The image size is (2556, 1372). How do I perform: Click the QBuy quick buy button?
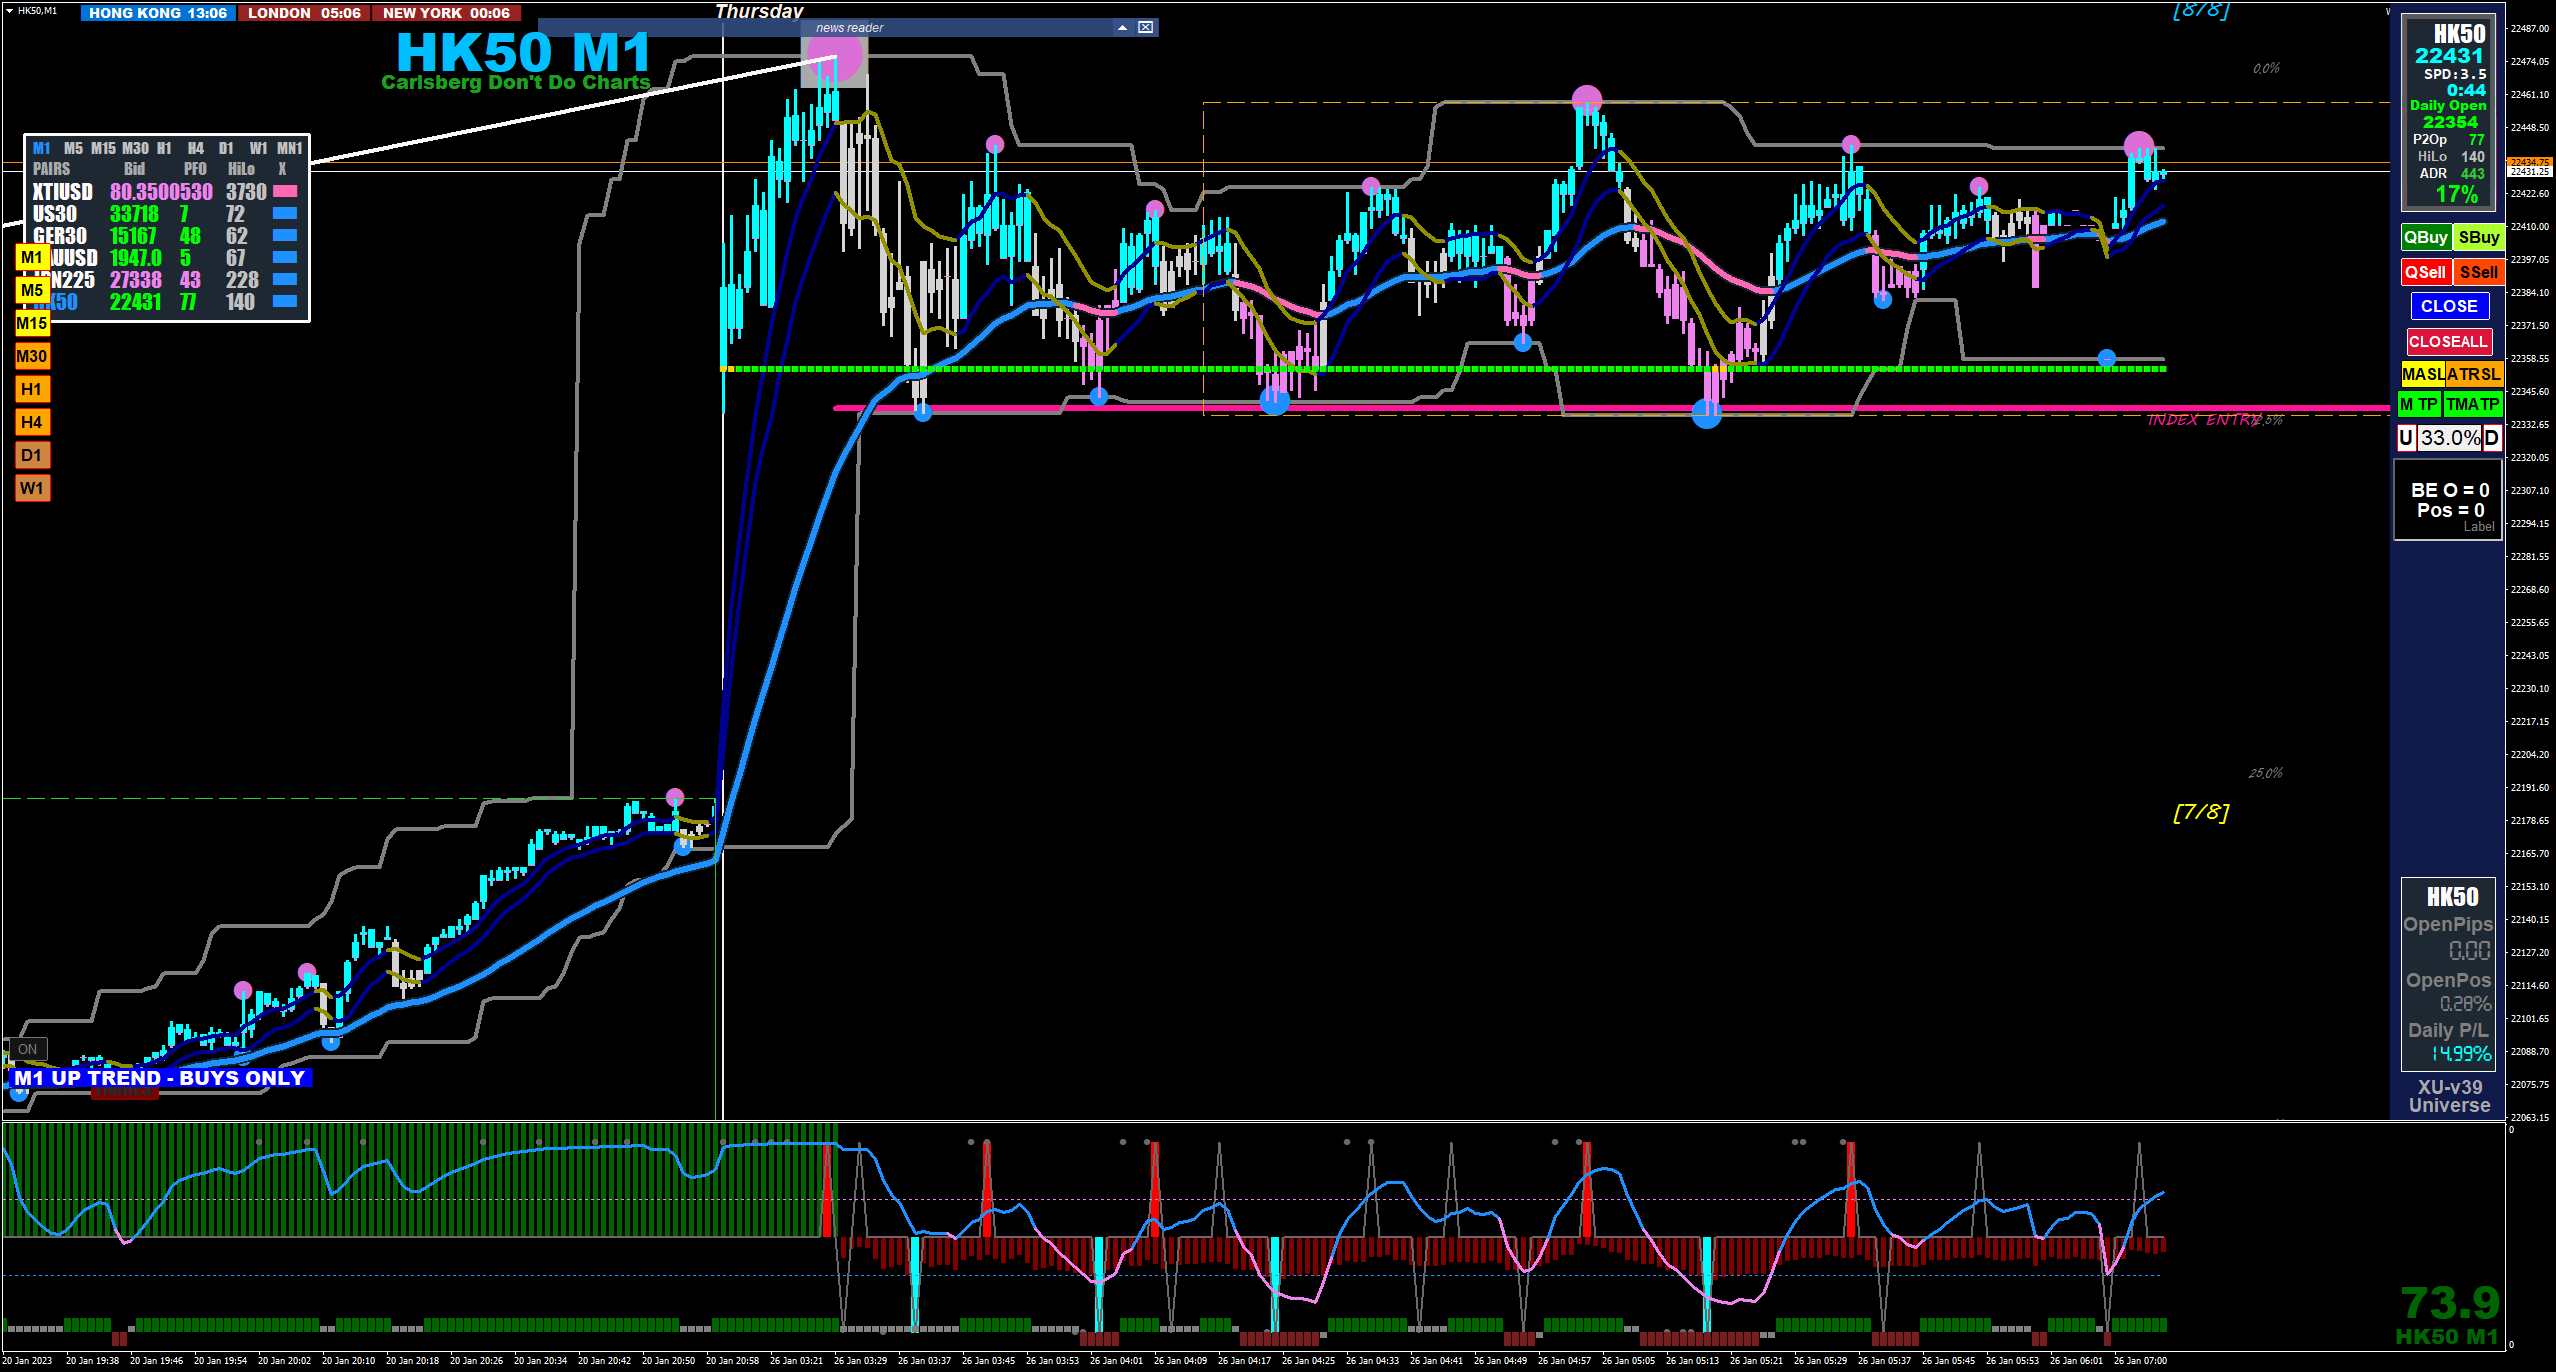coord(2424,238)
